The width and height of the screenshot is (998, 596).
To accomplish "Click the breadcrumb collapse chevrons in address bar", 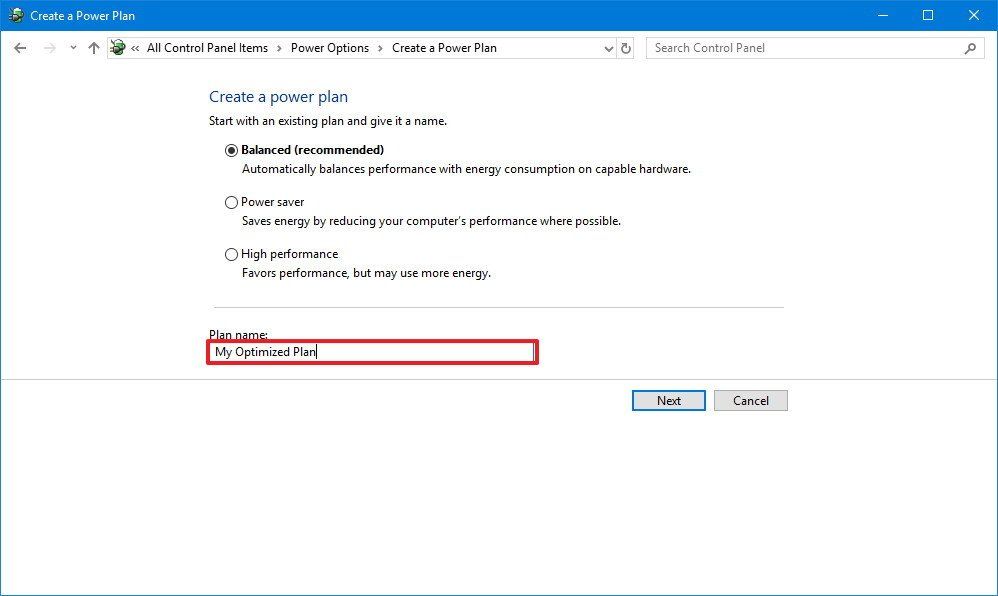I will point(136,47).
